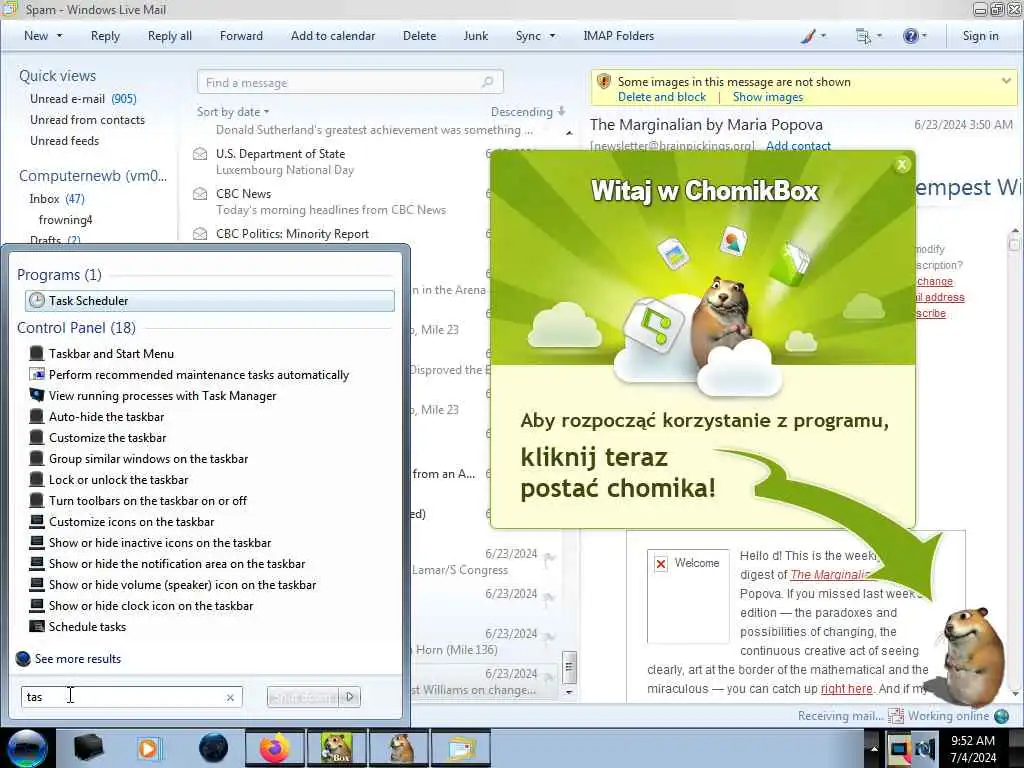Screen dimensions: 1024x768
Task: Click Reply in mail toolbar
Action: coord(105,36)
